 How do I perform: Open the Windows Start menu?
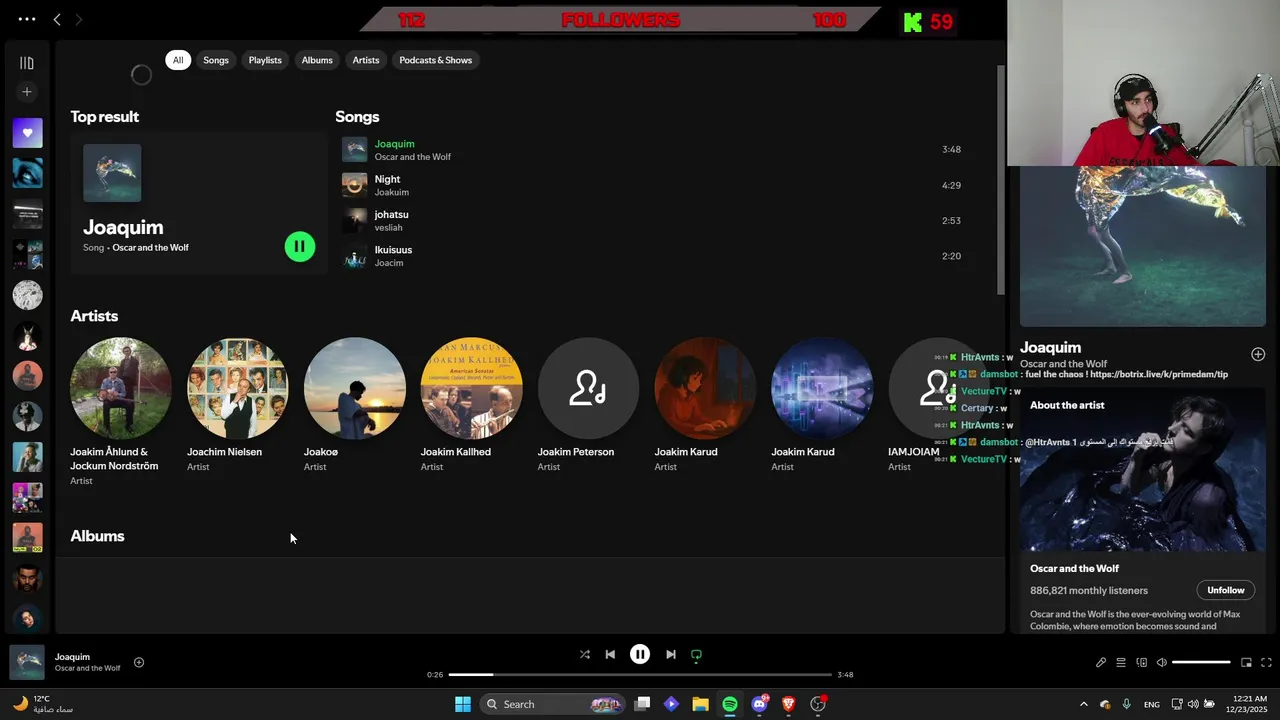tap(463, 704)
